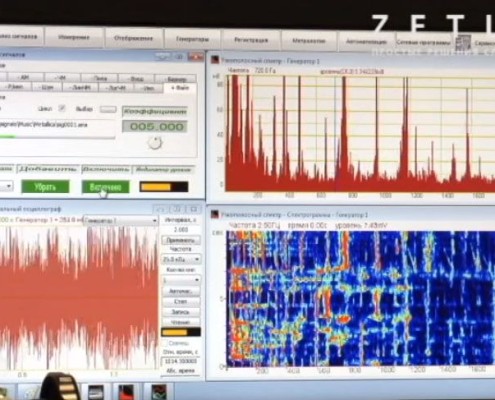Screen dimensions: 495x400
Task: Click the oscilloscope window's first title button
Action: pyautogui.click(x=161, y=209)
